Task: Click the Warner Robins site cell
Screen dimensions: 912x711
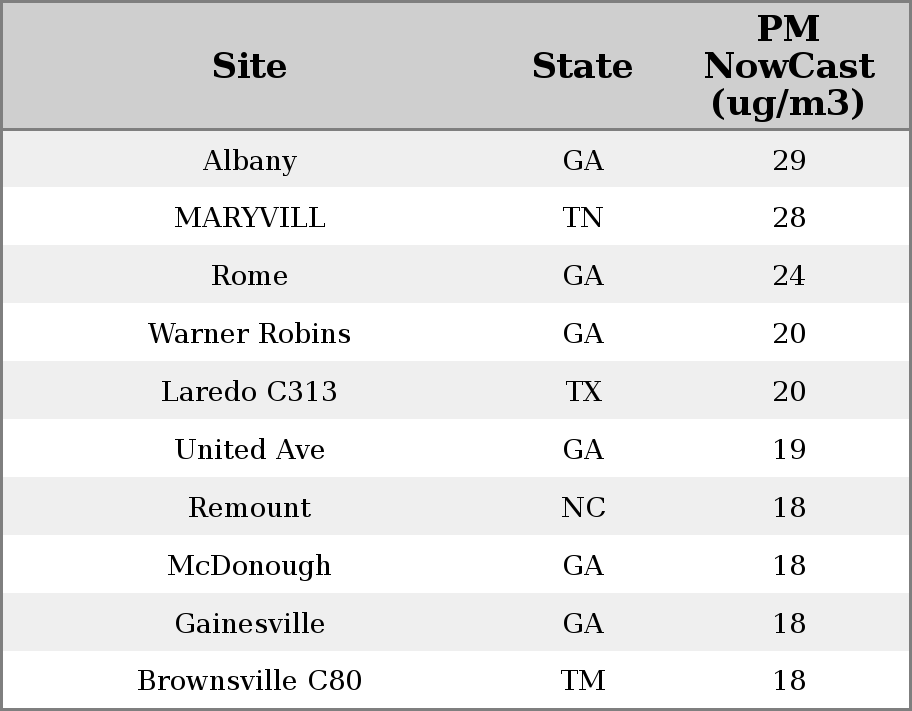Action: coord(250,333)
